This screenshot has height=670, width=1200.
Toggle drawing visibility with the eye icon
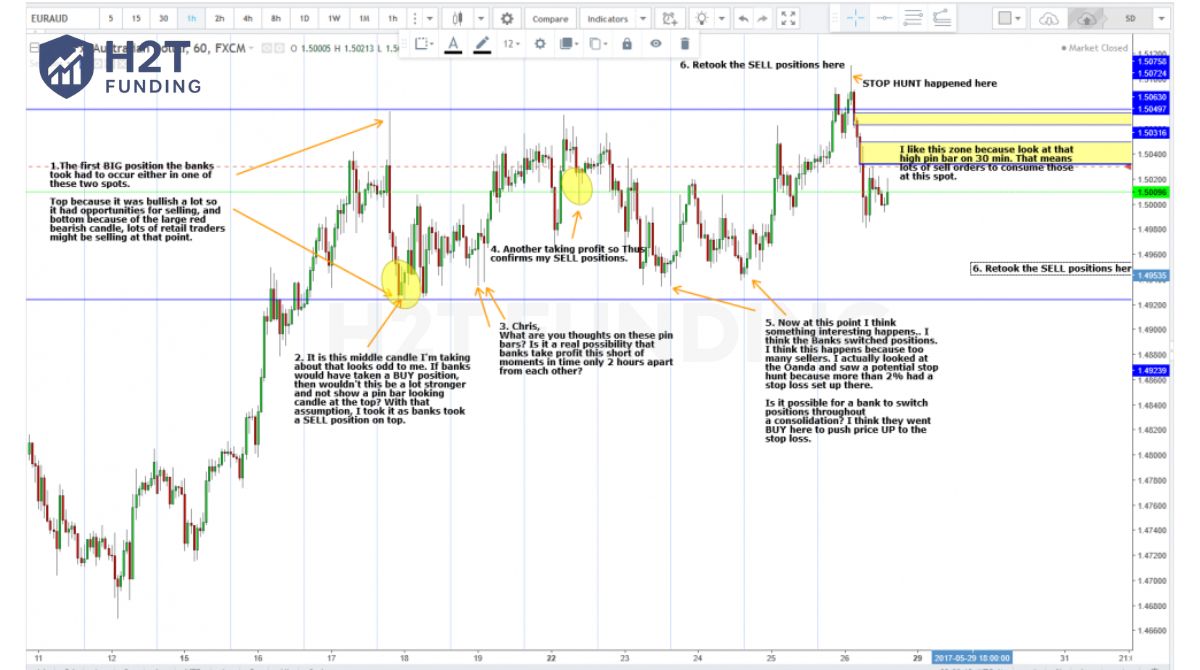pyautogui.click(x=656, y=43)
